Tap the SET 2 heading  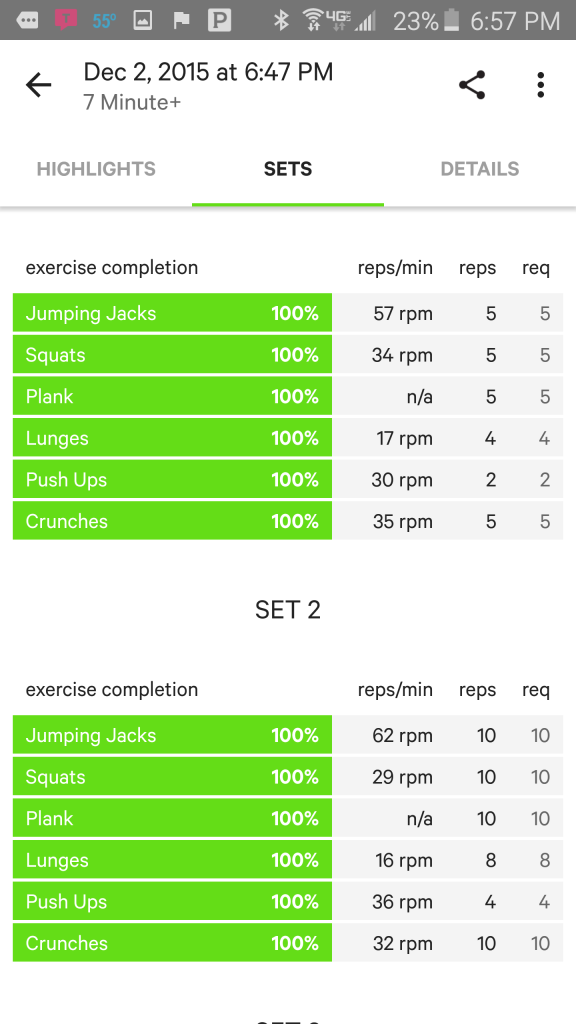click(288, 610)
